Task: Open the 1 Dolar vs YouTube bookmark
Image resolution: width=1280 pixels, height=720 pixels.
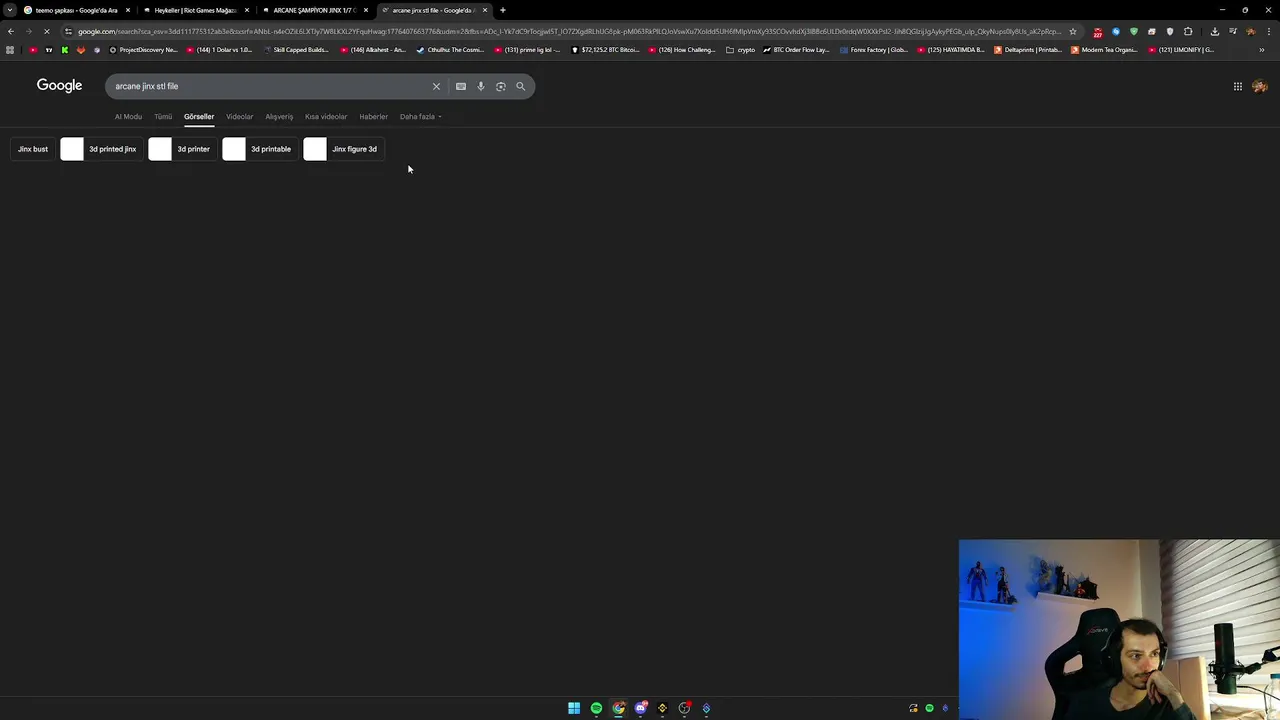Action: click(x=219, y=50)
